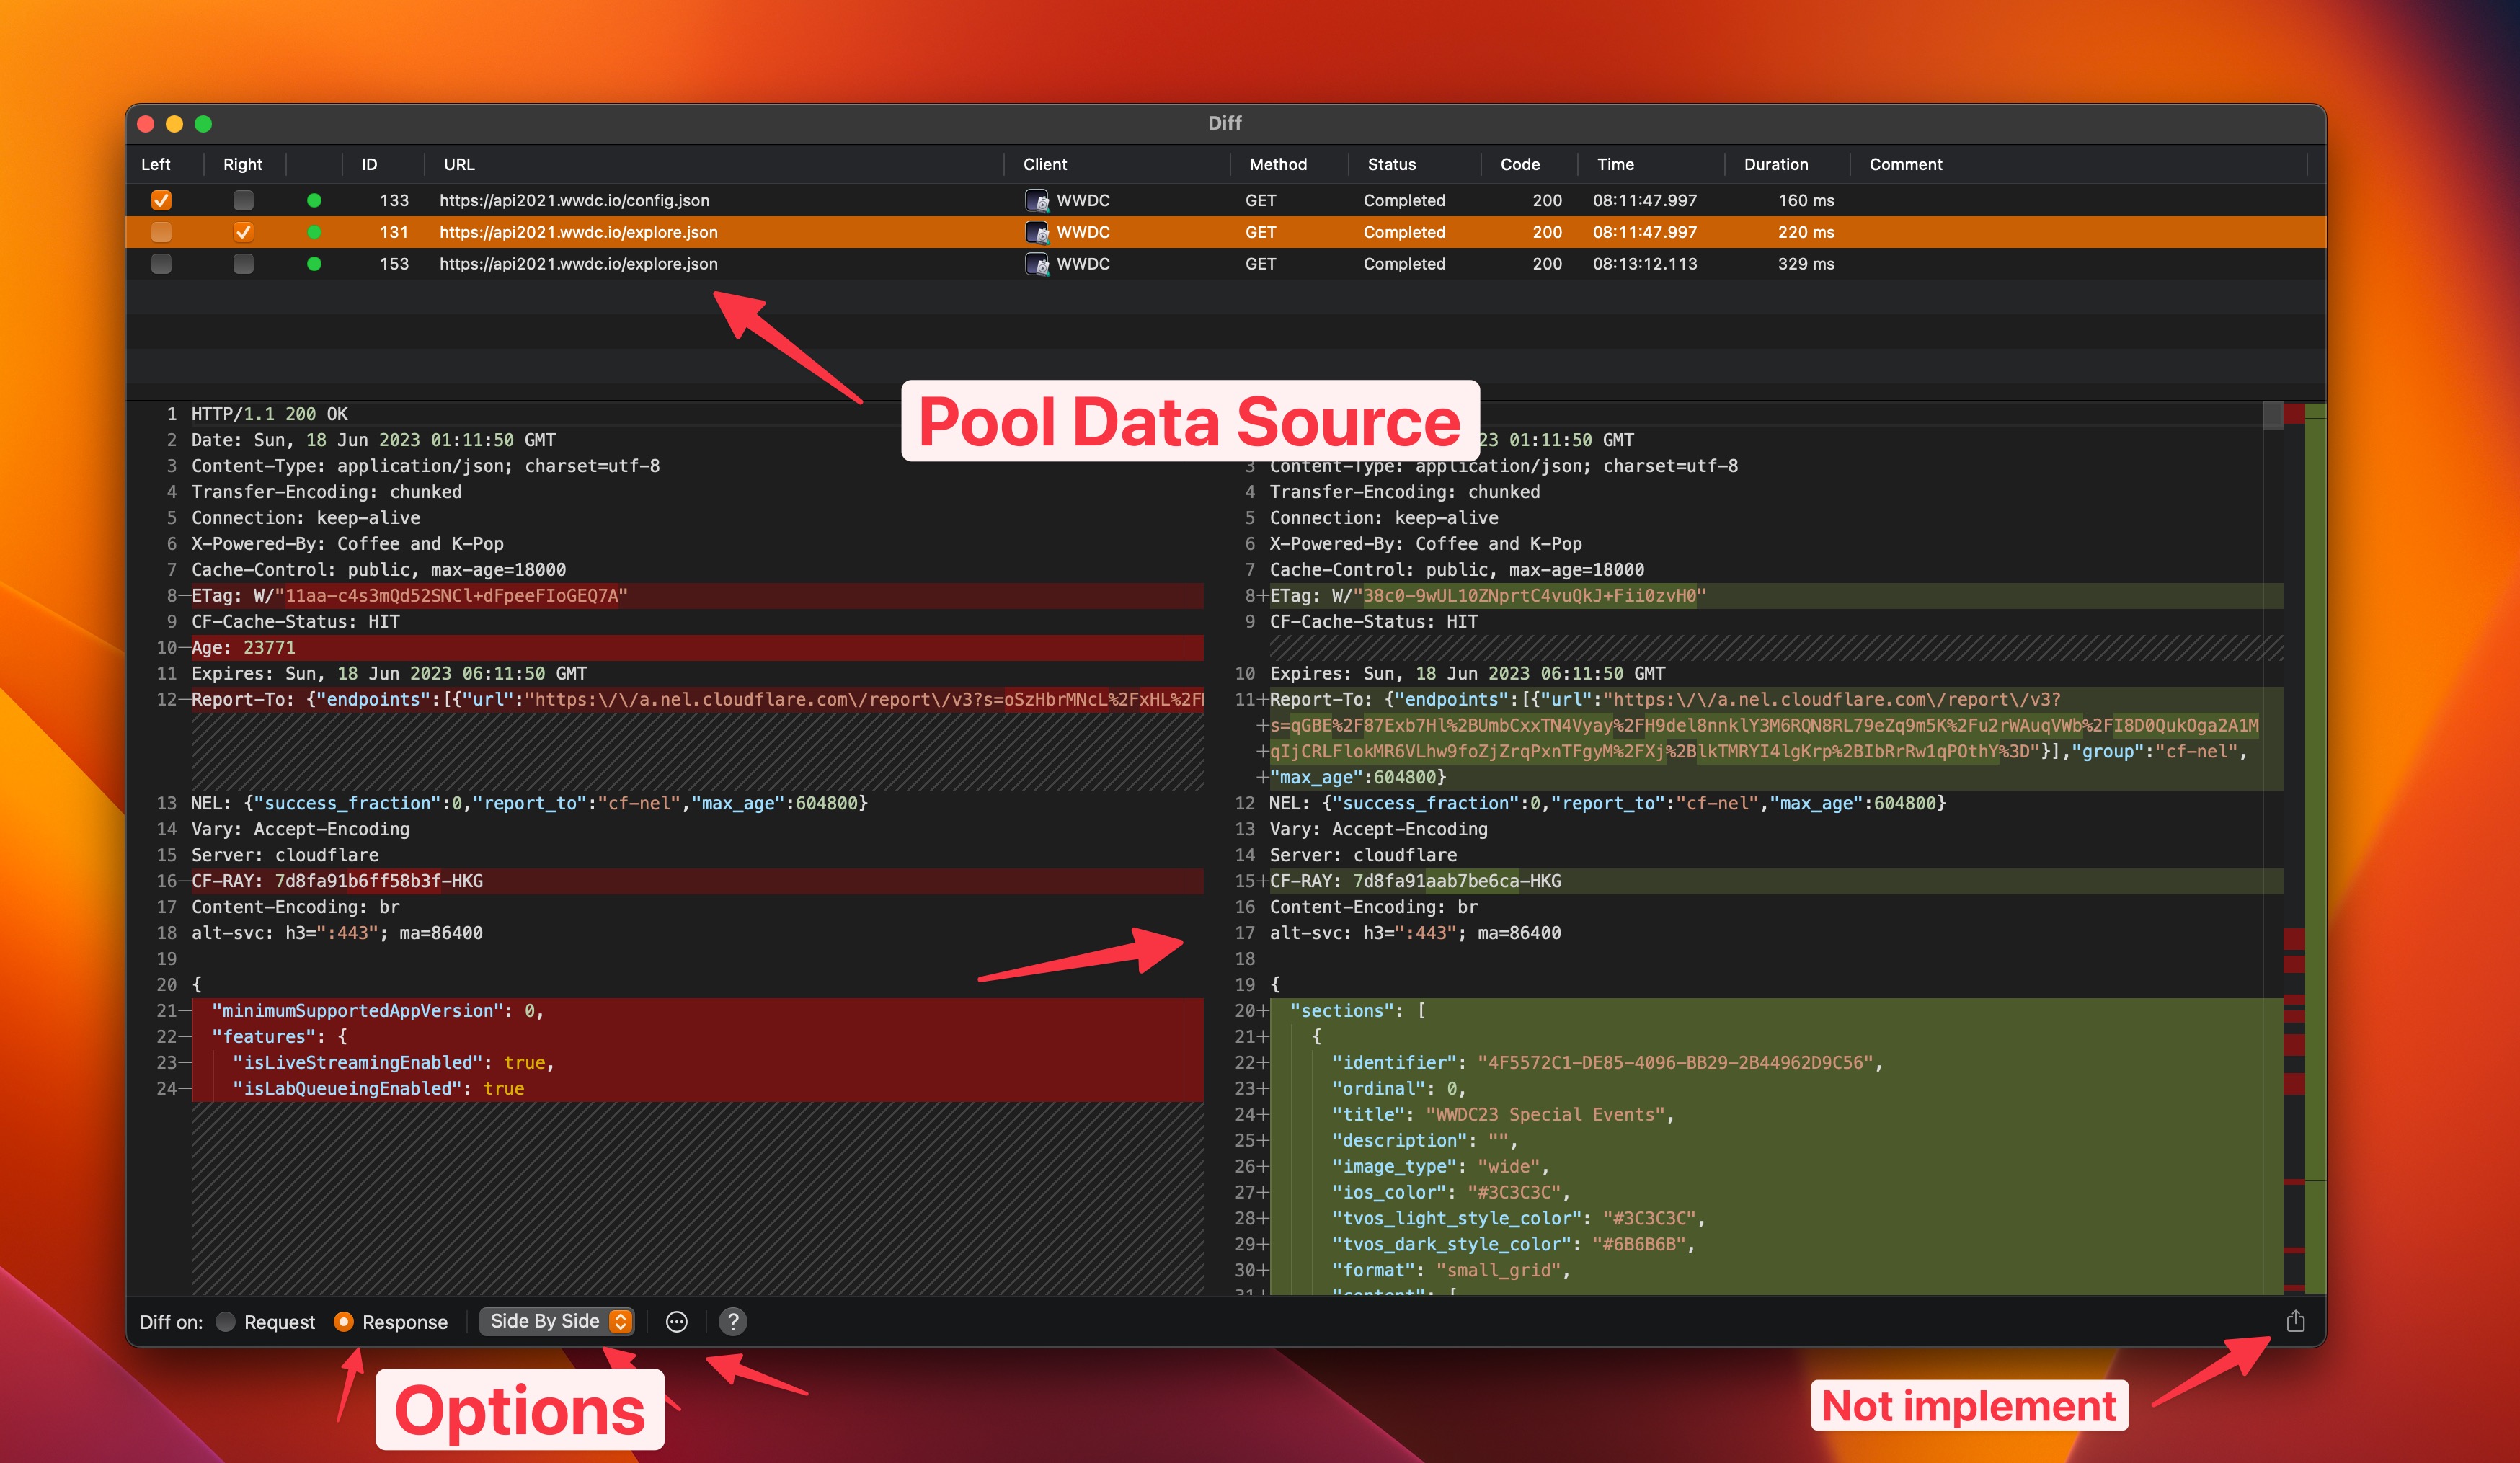Viewport: 2520px width, 1463px height.
Task: Click the share icon in the bottom right
Action: 2295,1321
